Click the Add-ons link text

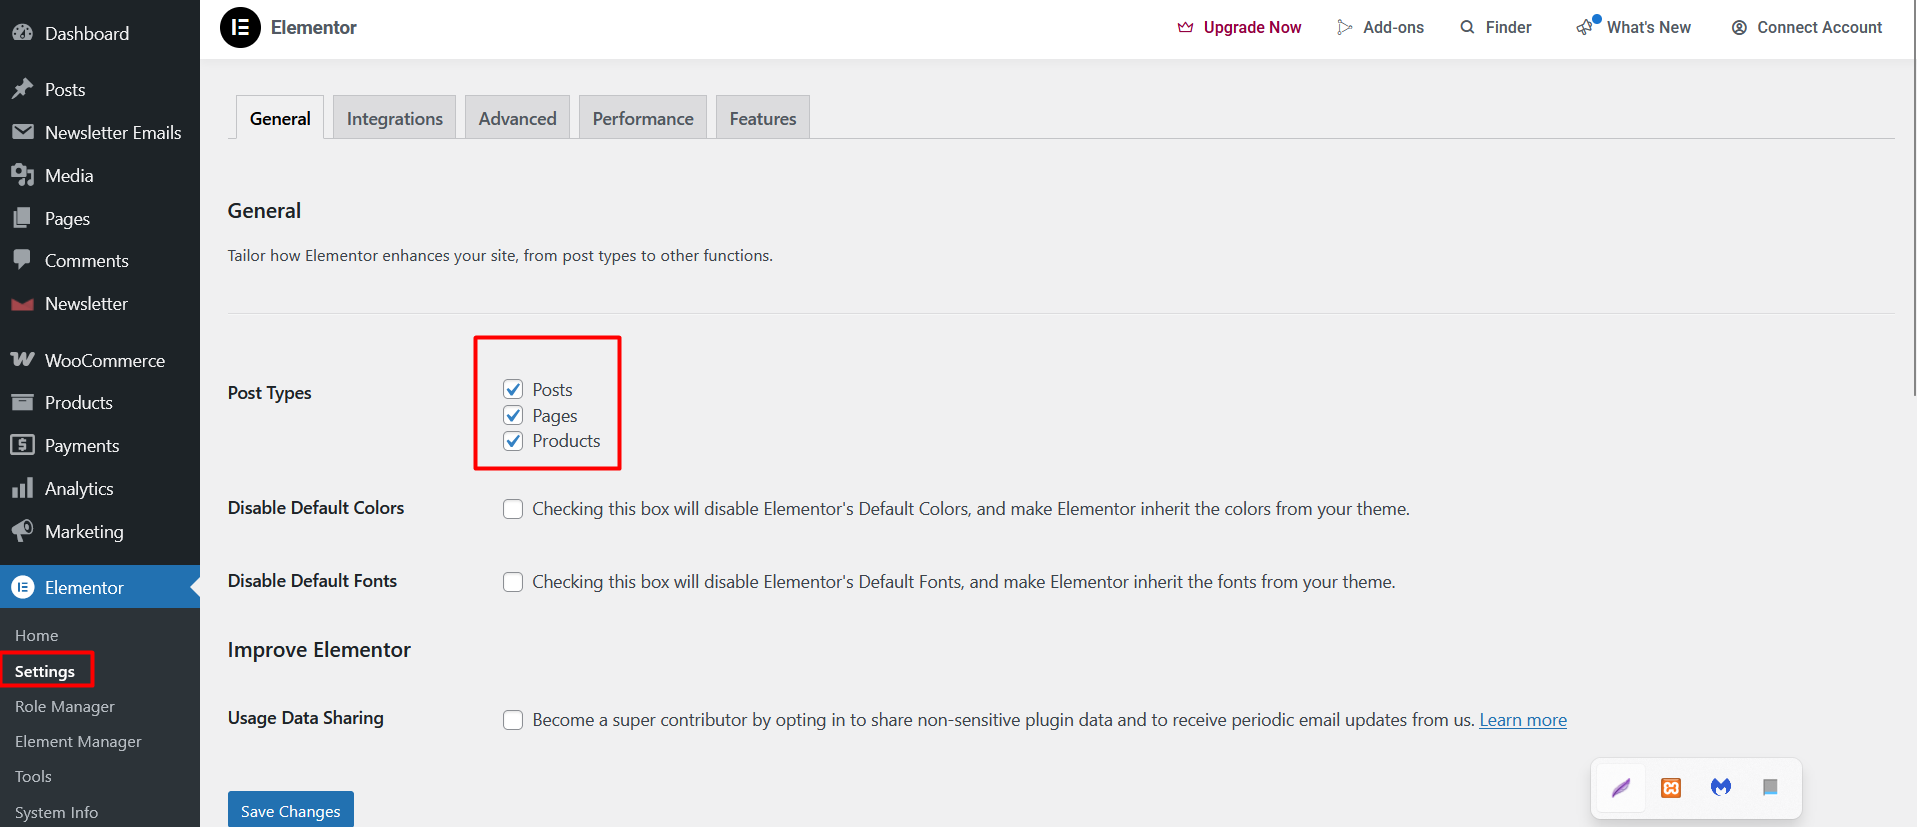tap(1393, 27)
